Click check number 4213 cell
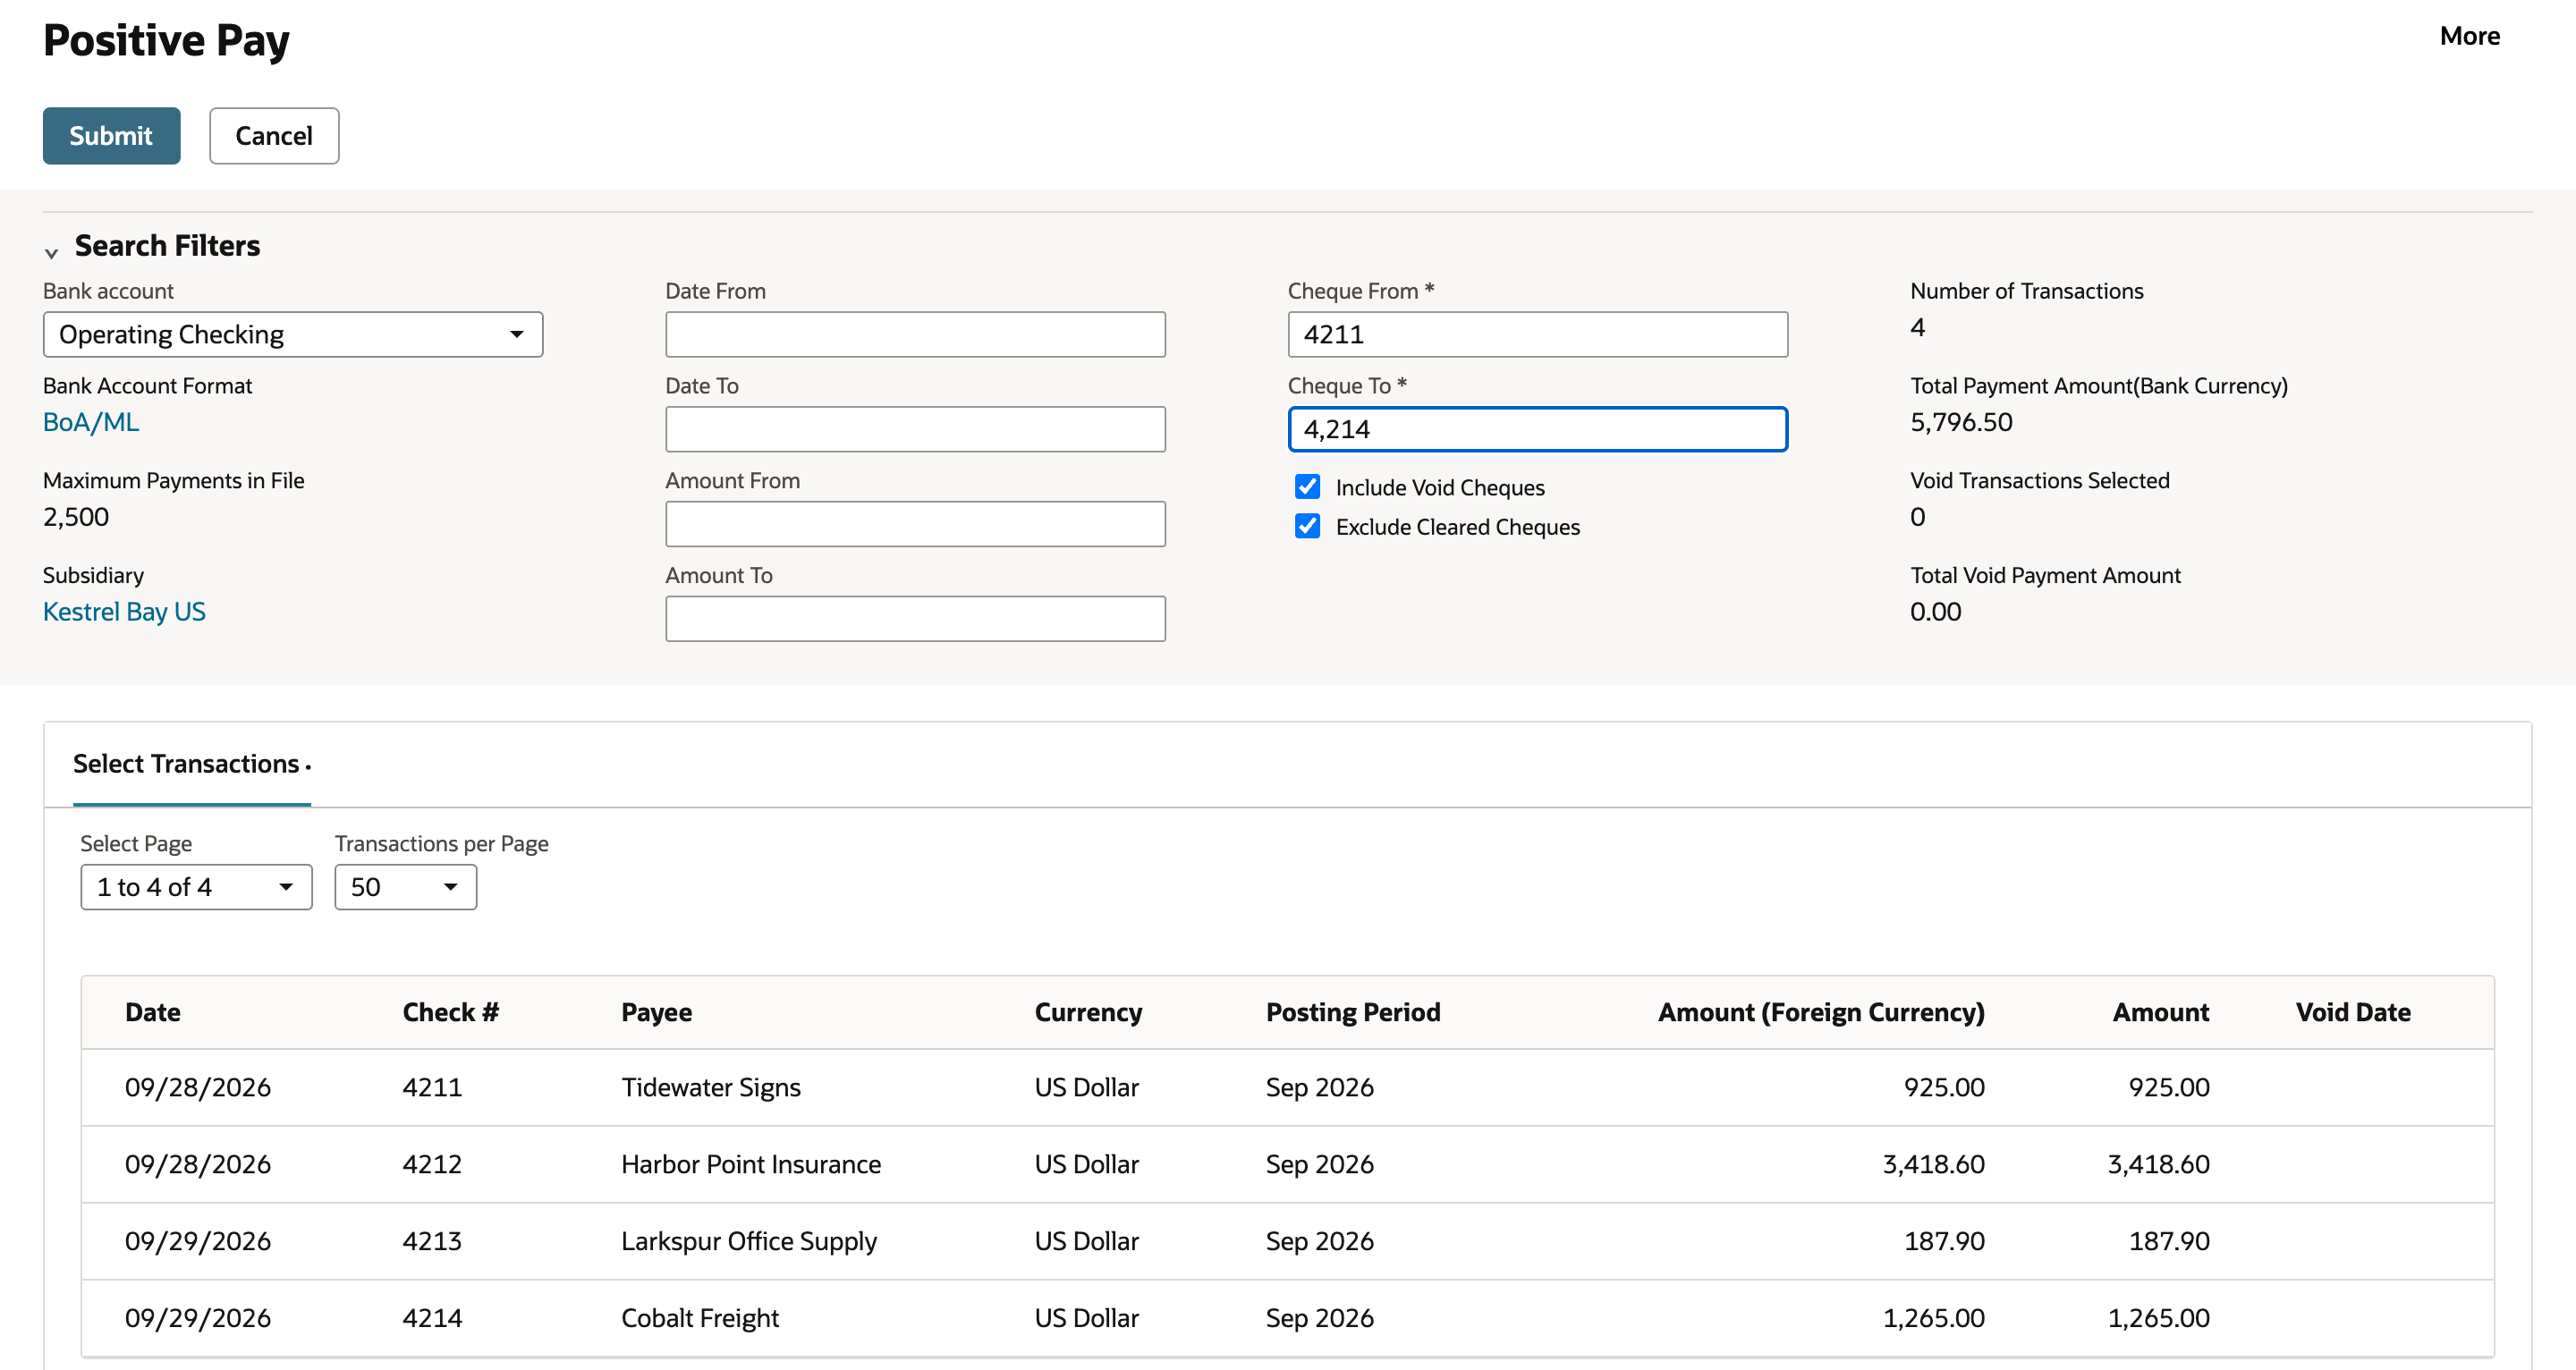This screenshot has width=2576, height=1370. tap(432, 1242)
